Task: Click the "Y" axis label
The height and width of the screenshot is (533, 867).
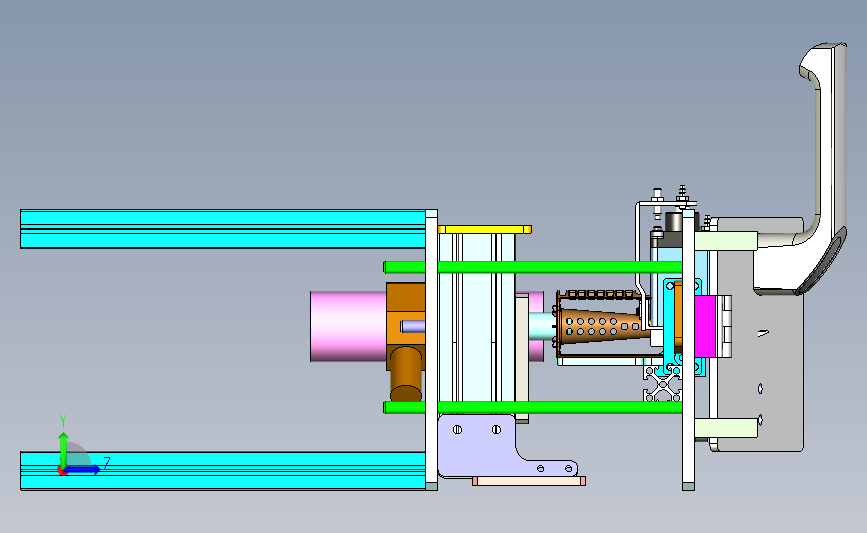Action: tap(63, 421)
